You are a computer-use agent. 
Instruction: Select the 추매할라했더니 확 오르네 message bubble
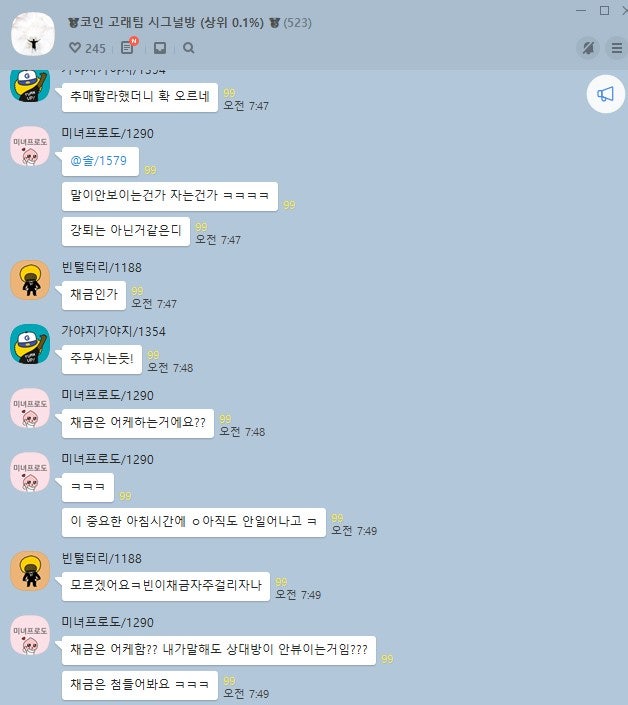click(140, 97)
